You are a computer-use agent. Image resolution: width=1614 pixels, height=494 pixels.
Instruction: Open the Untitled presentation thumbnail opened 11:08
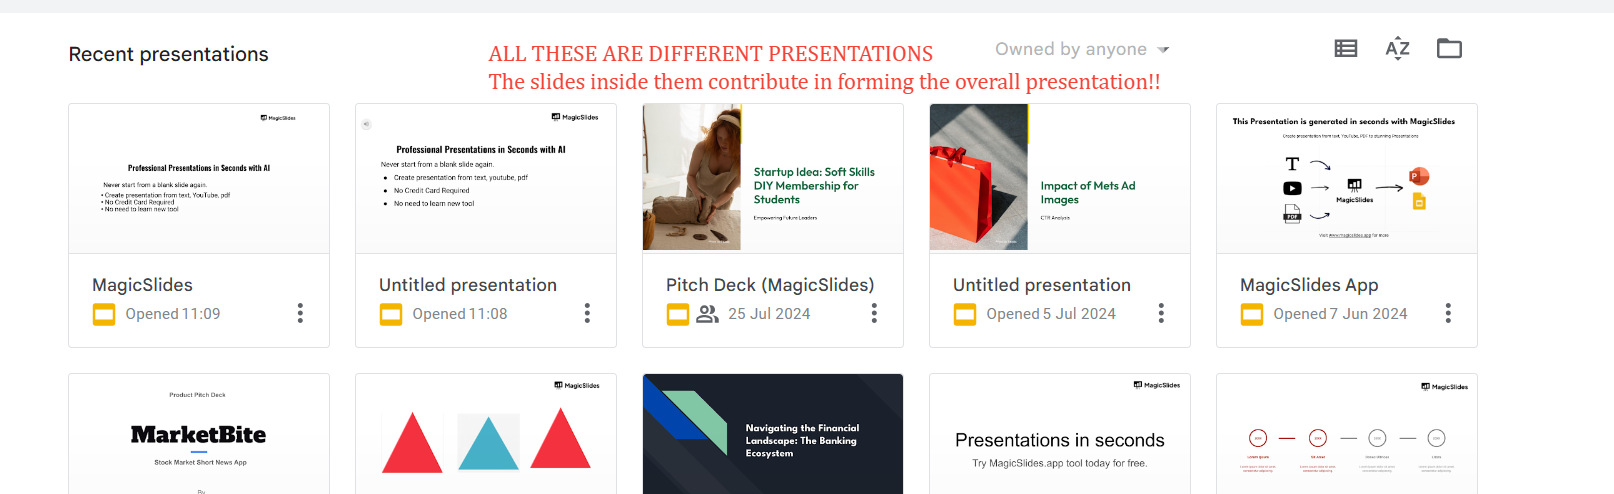[x=486, y=178]
